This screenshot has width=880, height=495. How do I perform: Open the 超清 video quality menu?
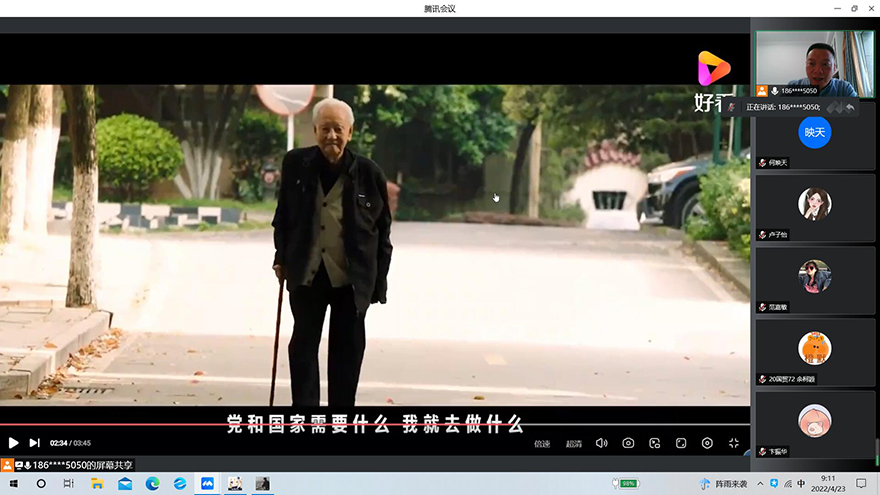coord(574,444)
